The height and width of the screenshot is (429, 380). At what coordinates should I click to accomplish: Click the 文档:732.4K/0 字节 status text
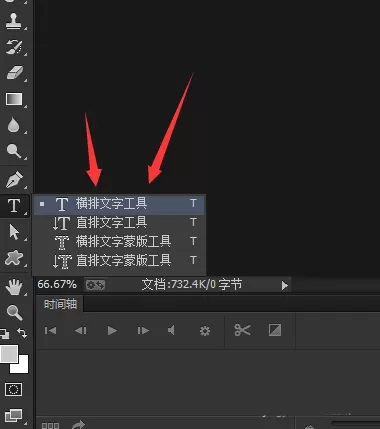(x=192, y=285)
